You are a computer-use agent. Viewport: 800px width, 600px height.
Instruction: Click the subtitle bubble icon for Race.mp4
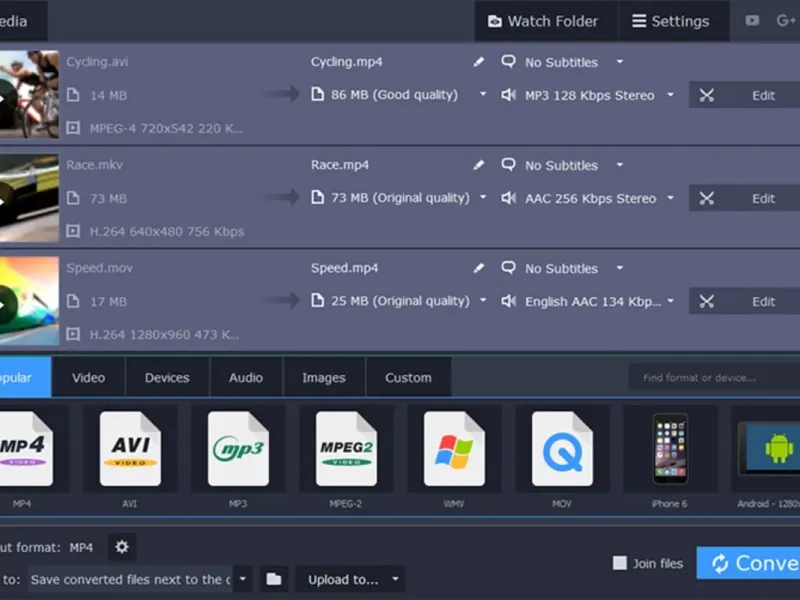(x=508, y=165)
